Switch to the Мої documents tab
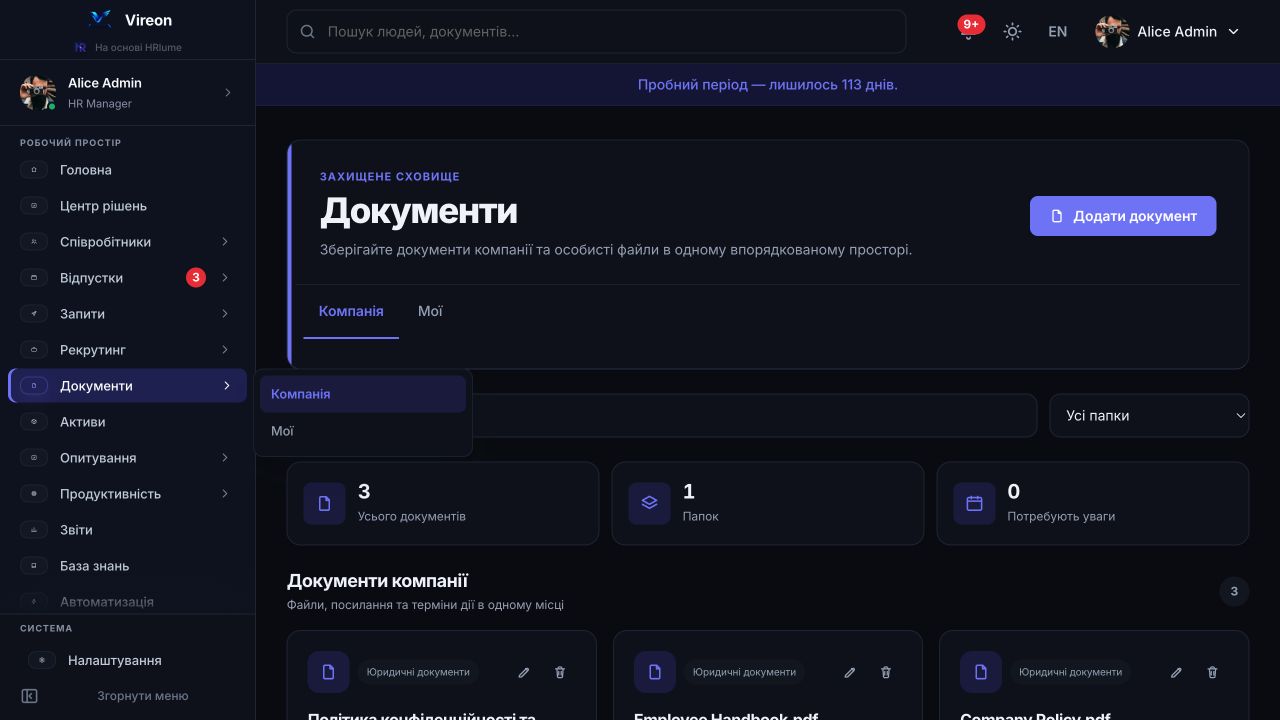Image resolution: width=1280 pixels, height=720 pixels. [x=430, y=311]
